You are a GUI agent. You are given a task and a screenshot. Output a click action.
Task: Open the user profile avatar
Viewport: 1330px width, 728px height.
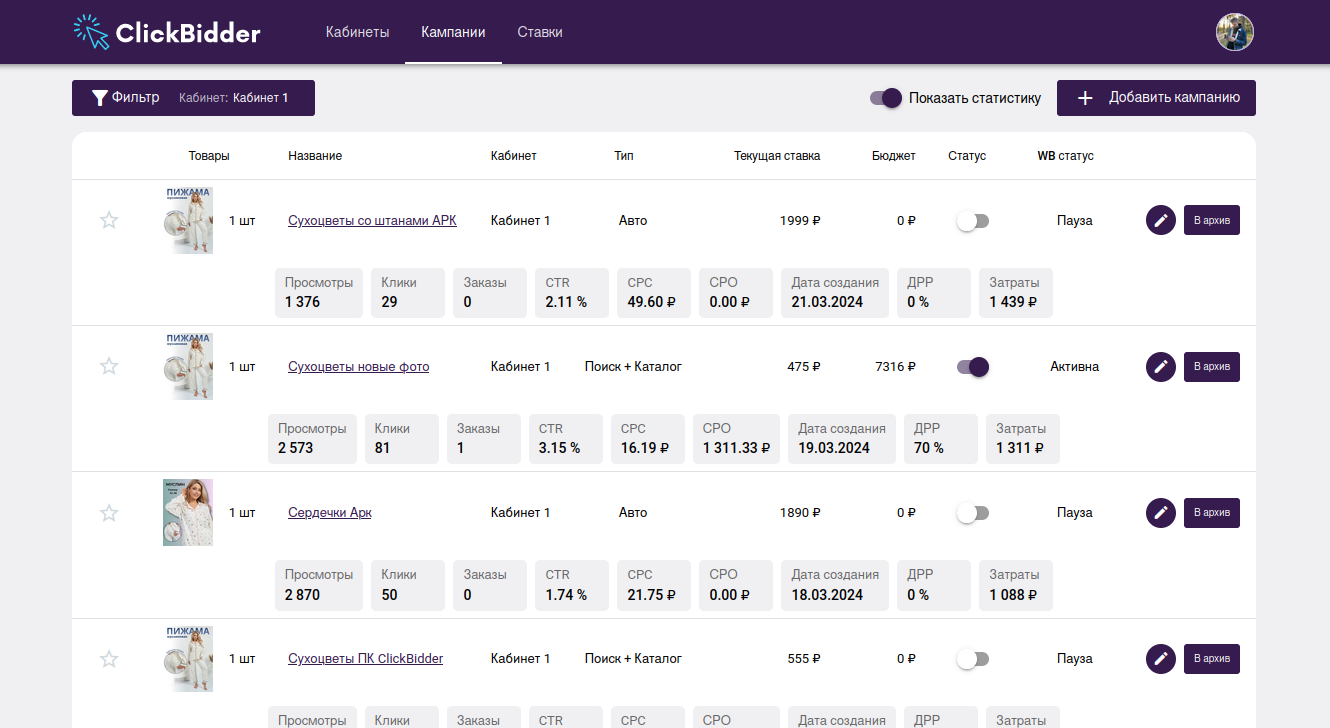1234,32
